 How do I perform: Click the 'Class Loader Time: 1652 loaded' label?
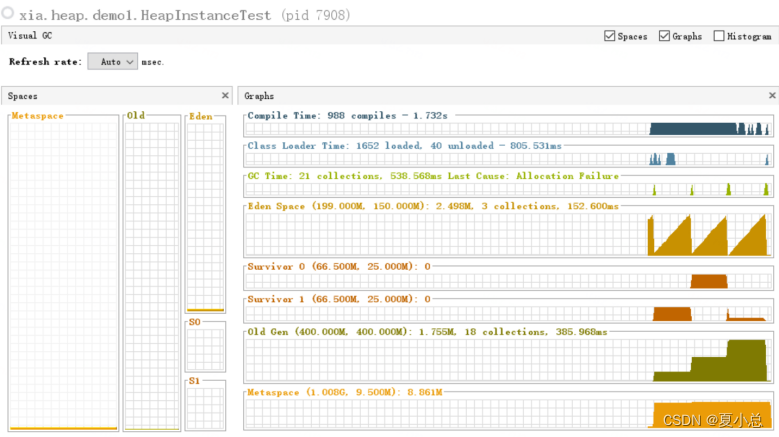coord(335,146)
